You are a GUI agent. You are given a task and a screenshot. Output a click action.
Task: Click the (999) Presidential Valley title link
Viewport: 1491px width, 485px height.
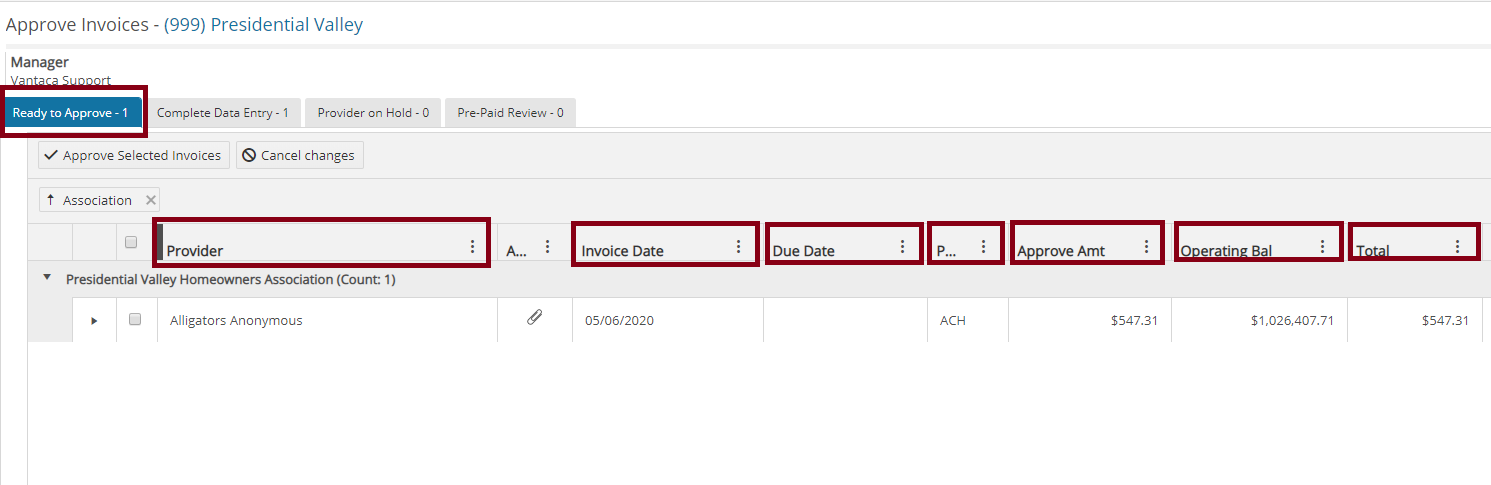263,25
